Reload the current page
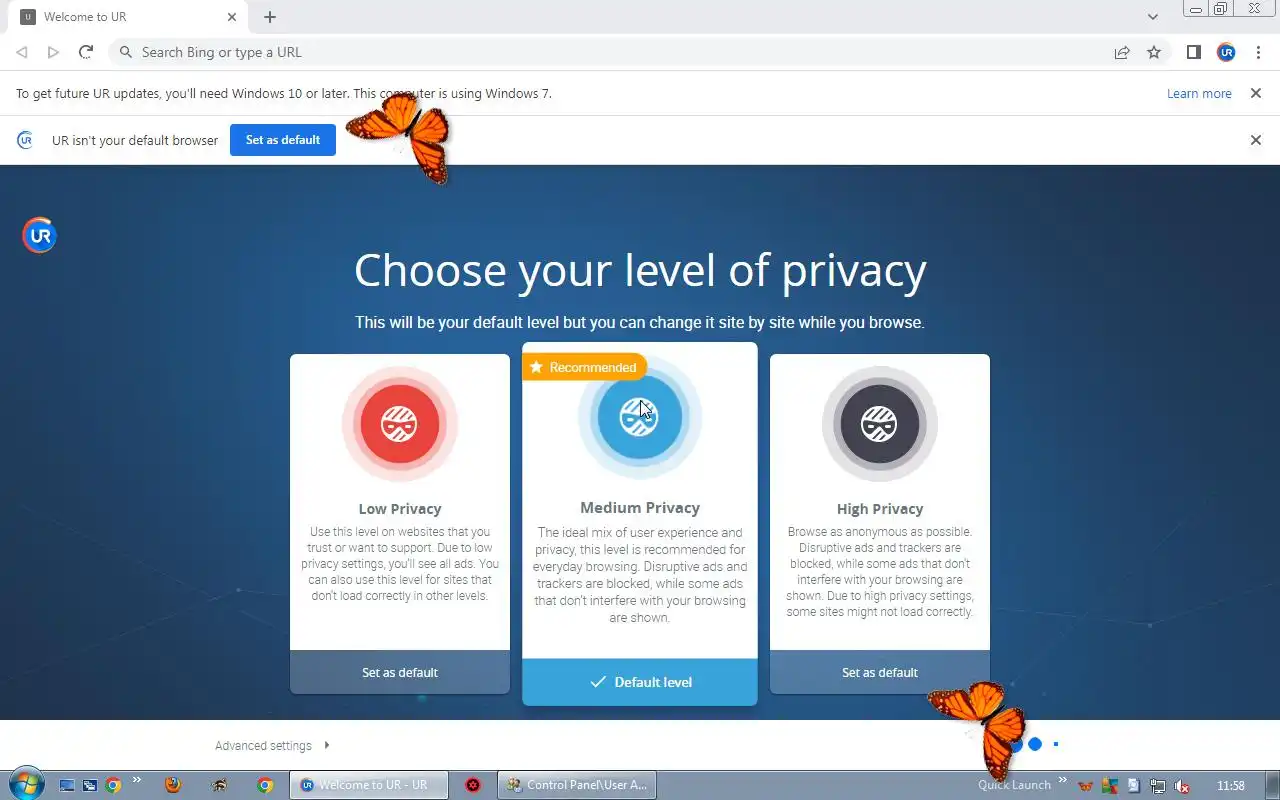 (86, 52)
